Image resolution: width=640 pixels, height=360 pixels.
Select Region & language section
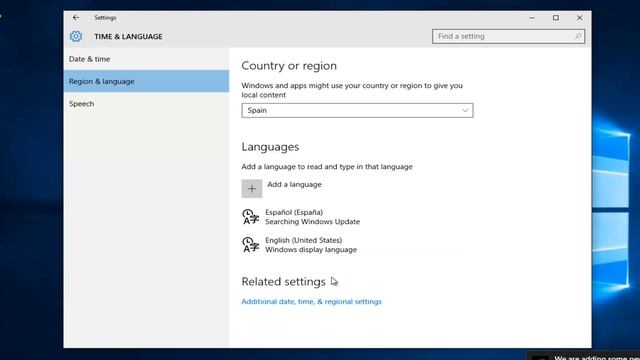146,81
